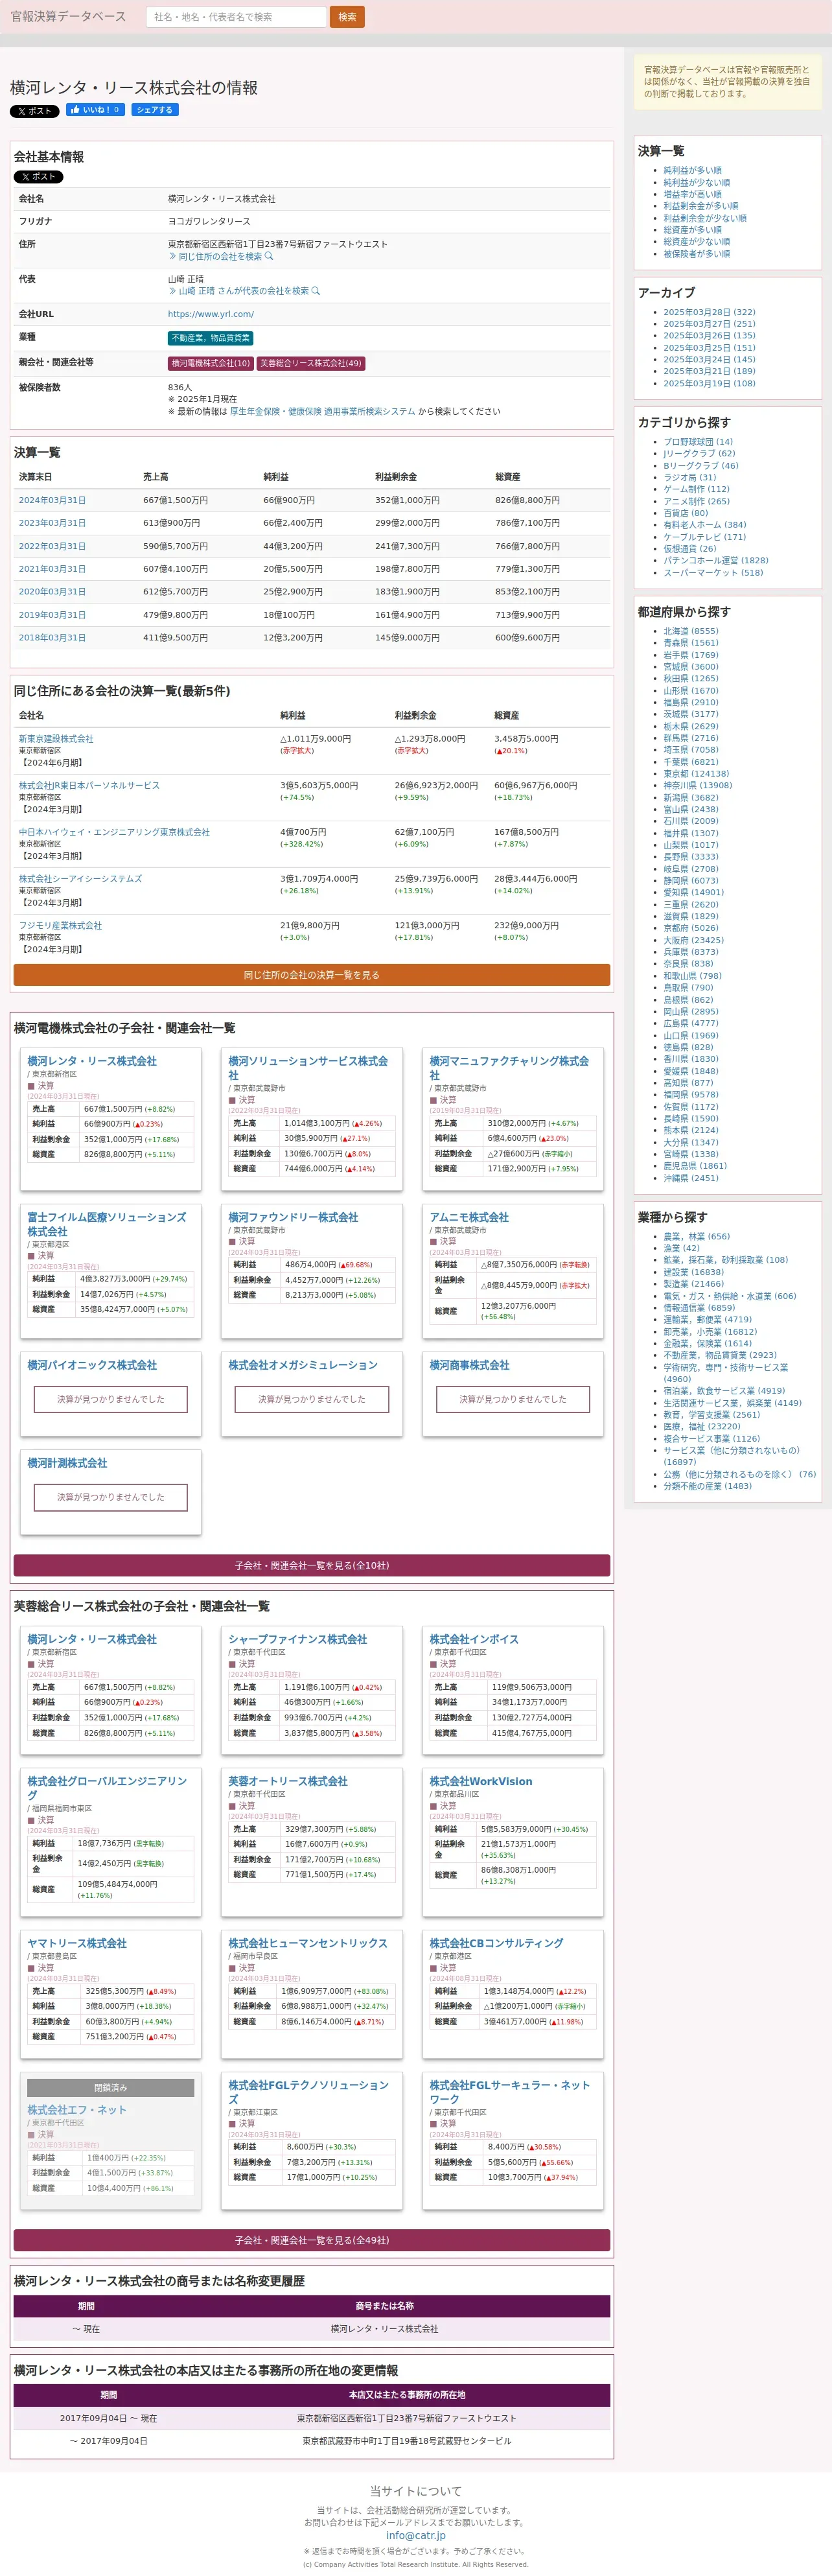
Task: Open 株式会社JR東日本パーソネルサービス link
Action: pyautogui.click(x=89, y=786)
